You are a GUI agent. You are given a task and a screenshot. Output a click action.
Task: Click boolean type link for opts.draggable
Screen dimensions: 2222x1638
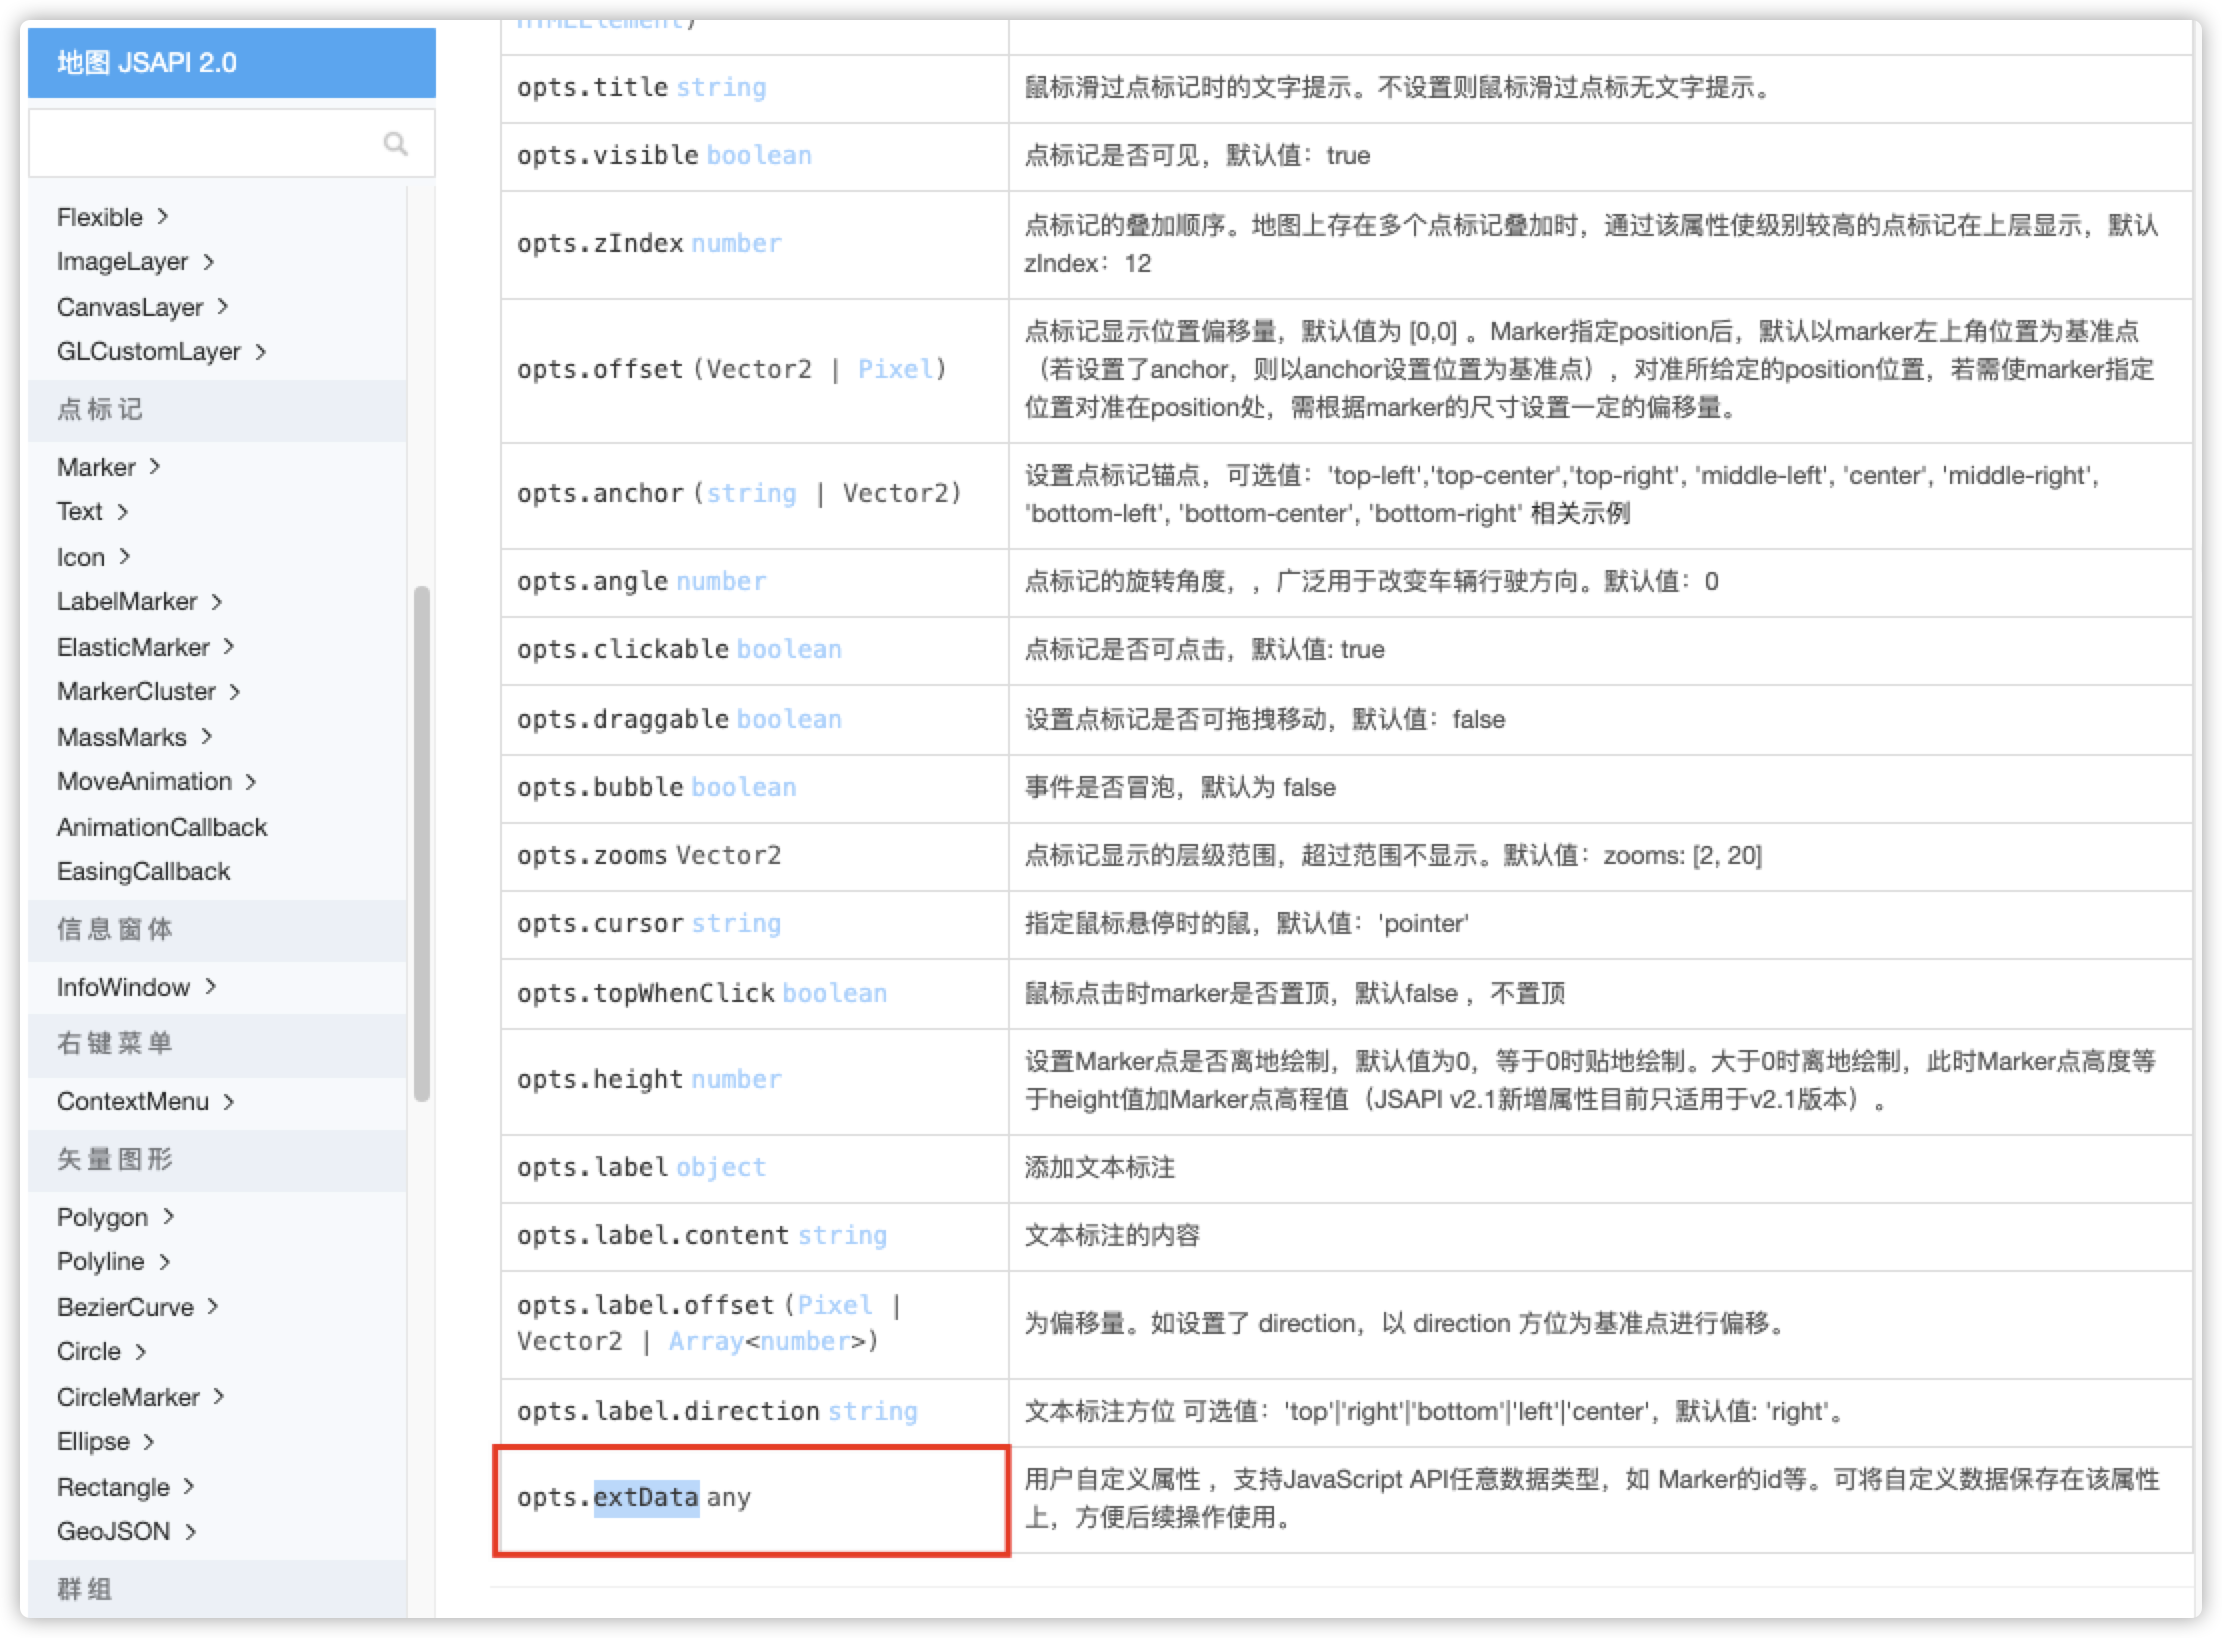789,719
